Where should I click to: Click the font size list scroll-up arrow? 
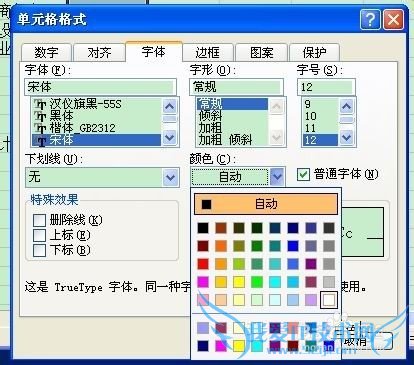(x=347, y=107)
